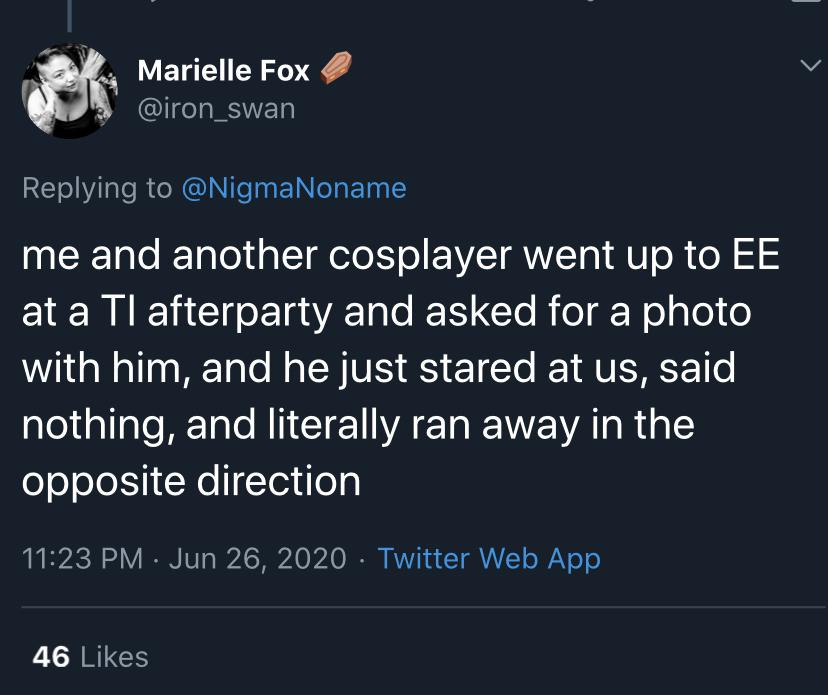
Task: Click the word "photo" in the tweet
Action: 690,312
